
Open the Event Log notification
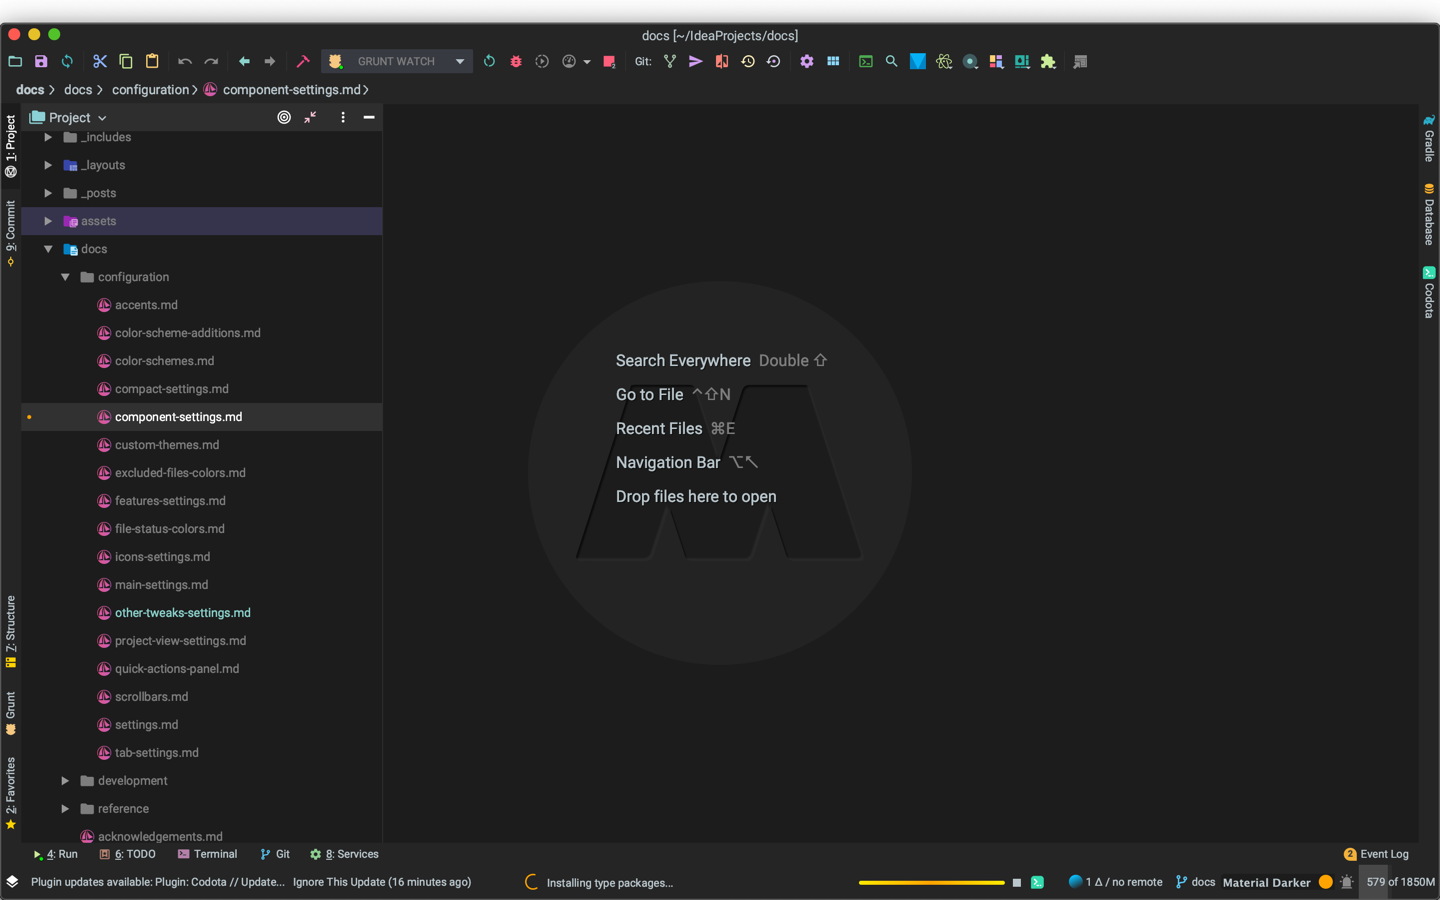coord(1384,854)
